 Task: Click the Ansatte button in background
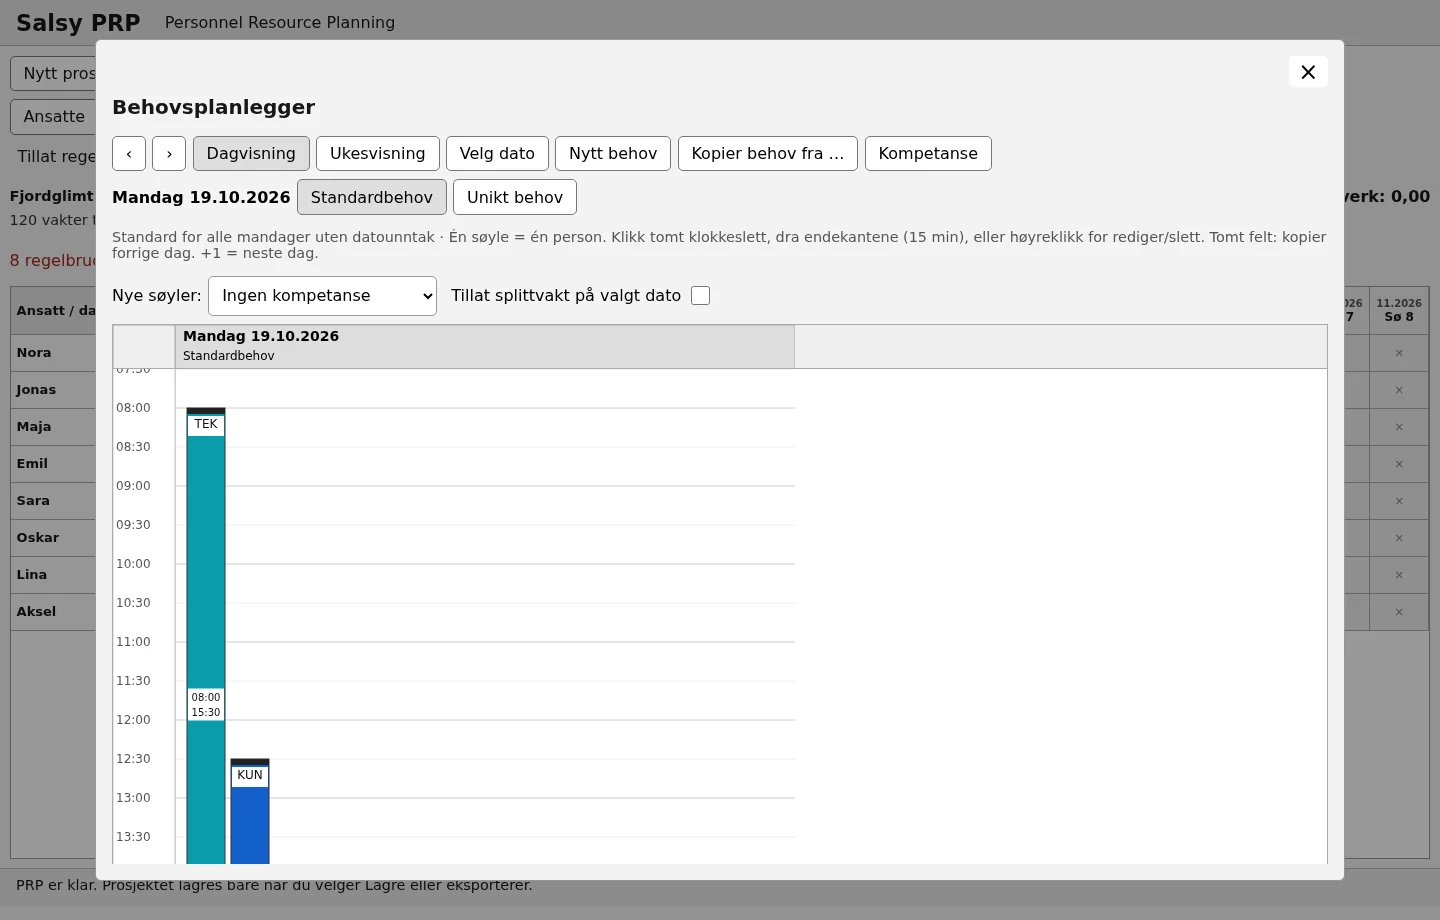pos(54,117)
